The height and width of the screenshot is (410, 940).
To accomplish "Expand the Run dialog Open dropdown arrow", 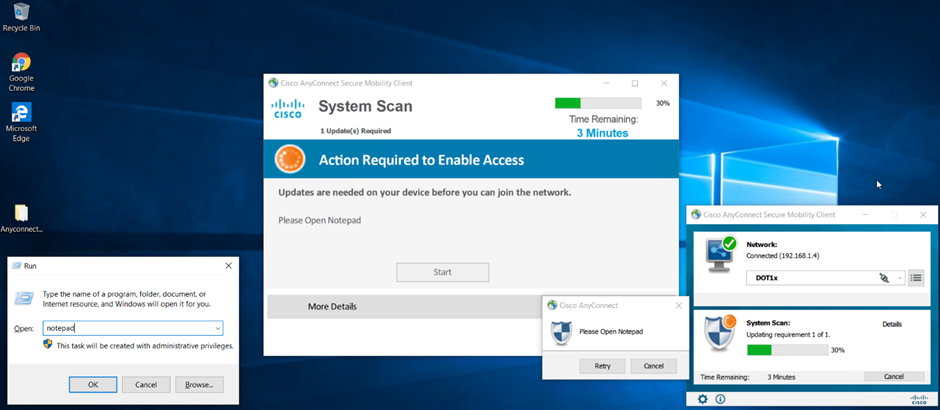I will (217, 327).
